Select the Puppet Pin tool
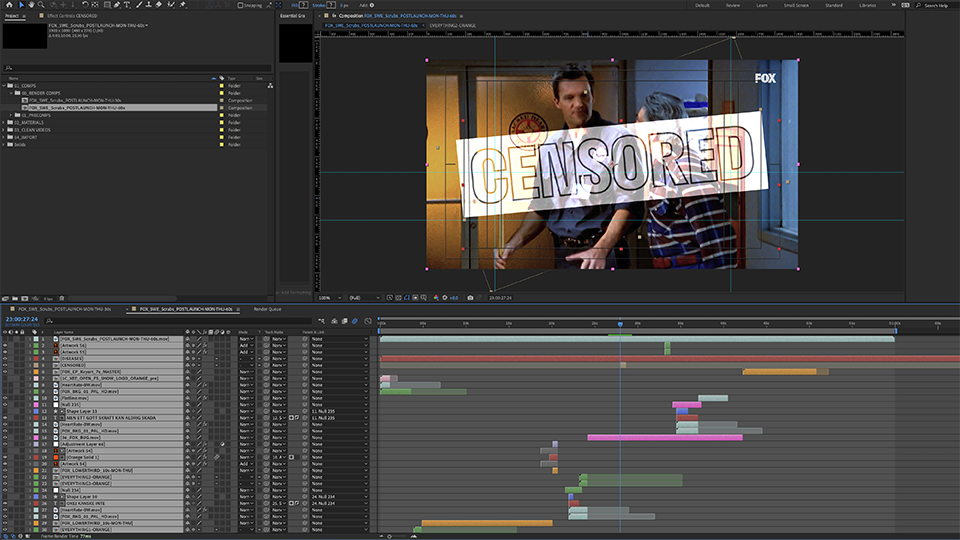This screenshot has width=960, height=540. 182,5
